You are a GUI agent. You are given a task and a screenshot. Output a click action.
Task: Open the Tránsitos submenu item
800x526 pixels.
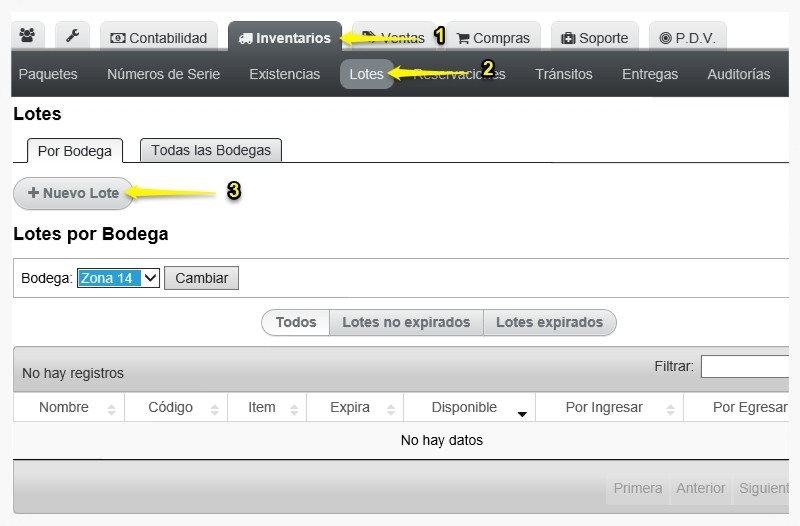pyautogui.click(x=564, y=74)
